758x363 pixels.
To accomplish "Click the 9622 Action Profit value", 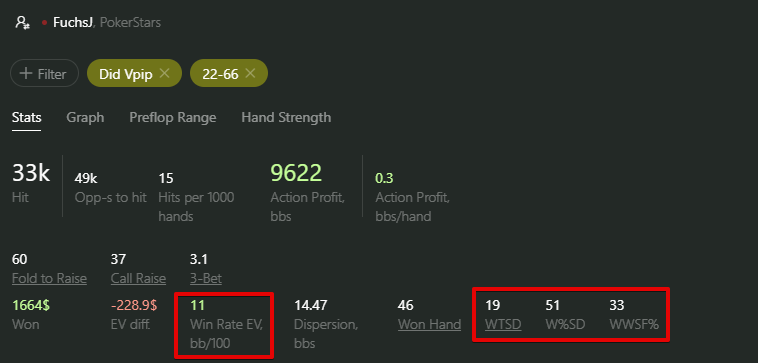I will [x=296, y=173].
